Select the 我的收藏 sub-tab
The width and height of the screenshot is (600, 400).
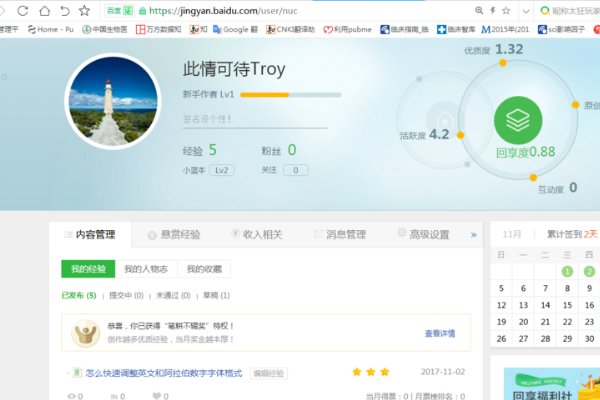coord(204,269)
